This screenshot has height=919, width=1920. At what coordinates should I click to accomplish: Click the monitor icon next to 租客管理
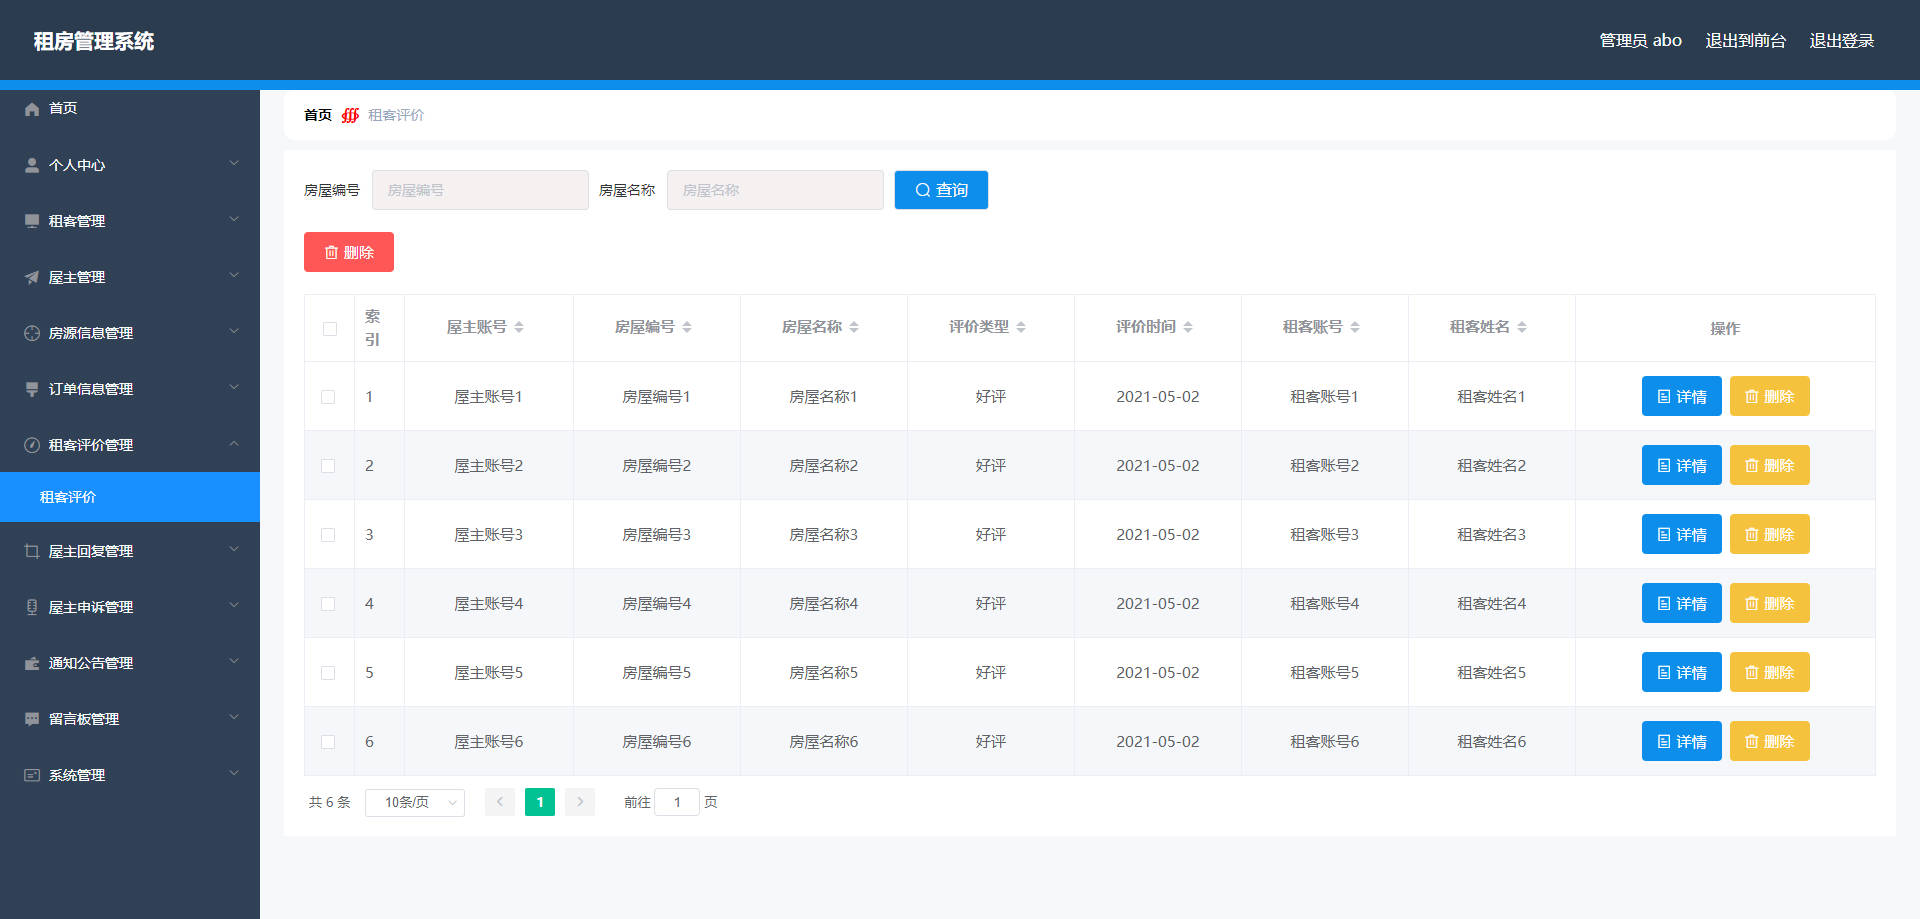[32, 221]
